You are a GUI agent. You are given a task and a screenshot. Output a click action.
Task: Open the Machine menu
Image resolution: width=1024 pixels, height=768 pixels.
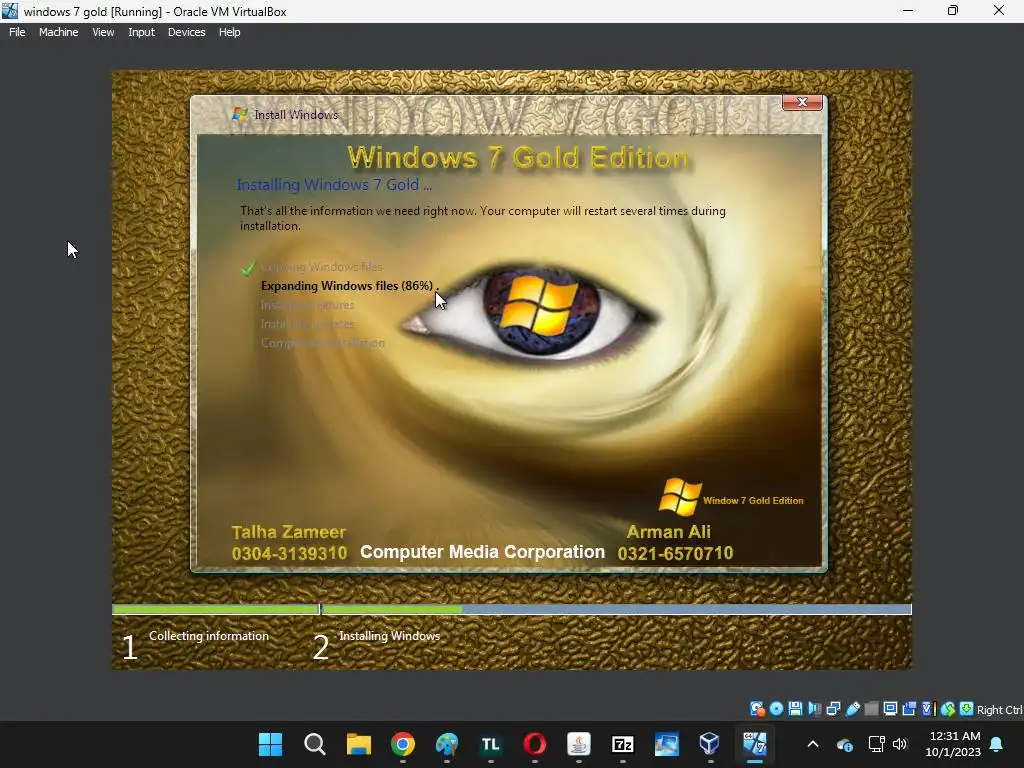pos(58,32)
